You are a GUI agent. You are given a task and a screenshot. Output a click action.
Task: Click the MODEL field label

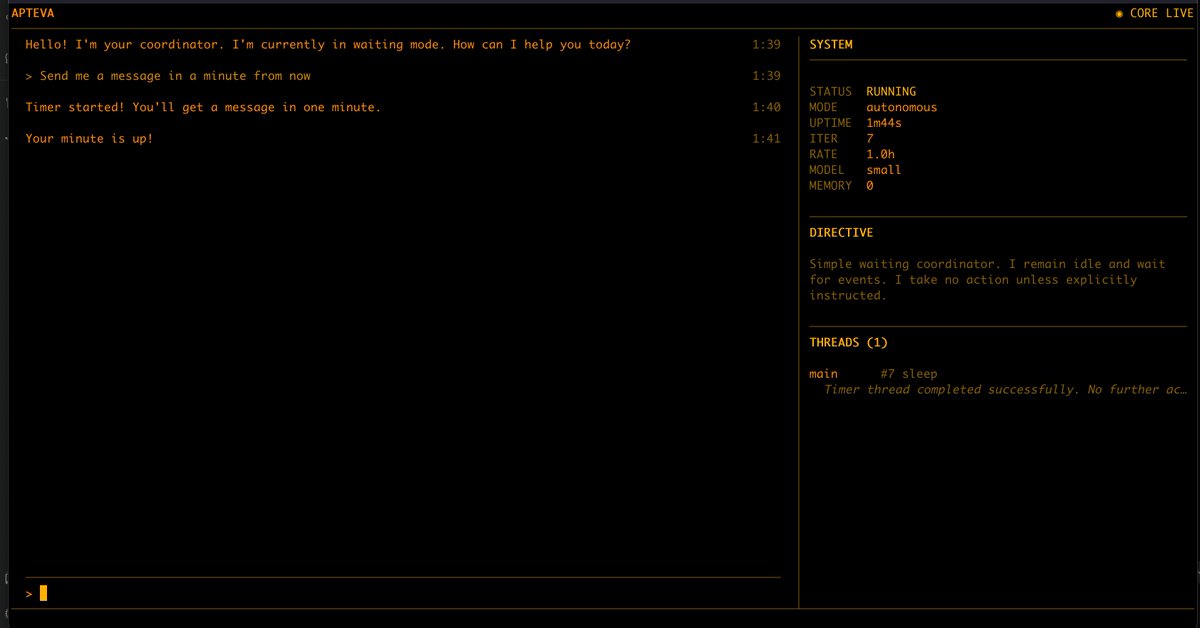[x=827, y=170]
